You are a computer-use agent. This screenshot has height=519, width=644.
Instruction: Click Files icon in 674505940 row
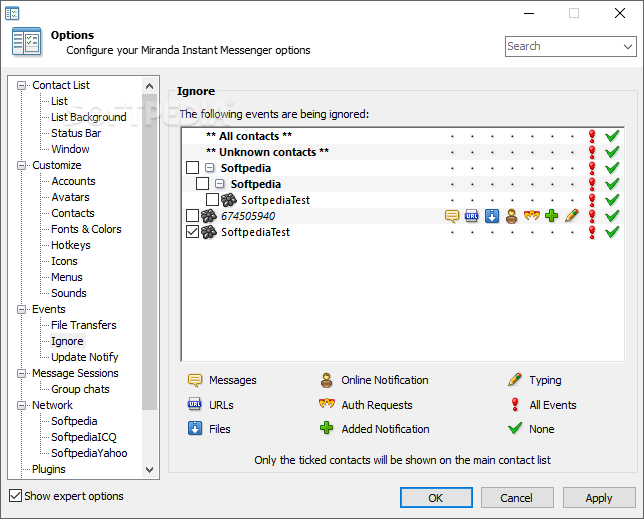click(x=492, y=216)
